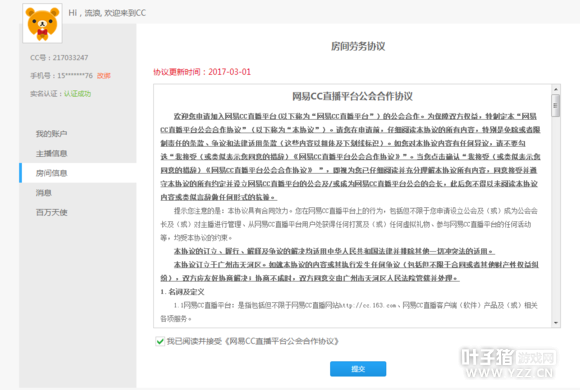580x390 pixels.
Task: Click the 改绑 link beside the phone number
Action: click(x=104, y=75)
